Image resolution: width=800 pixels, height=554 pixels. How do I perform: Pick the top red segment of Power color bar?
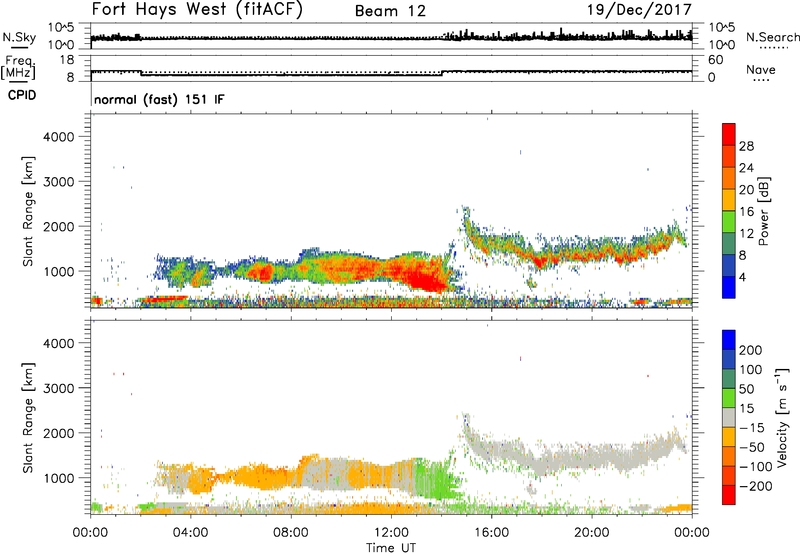pyautogui.click(x=729, y=134)
